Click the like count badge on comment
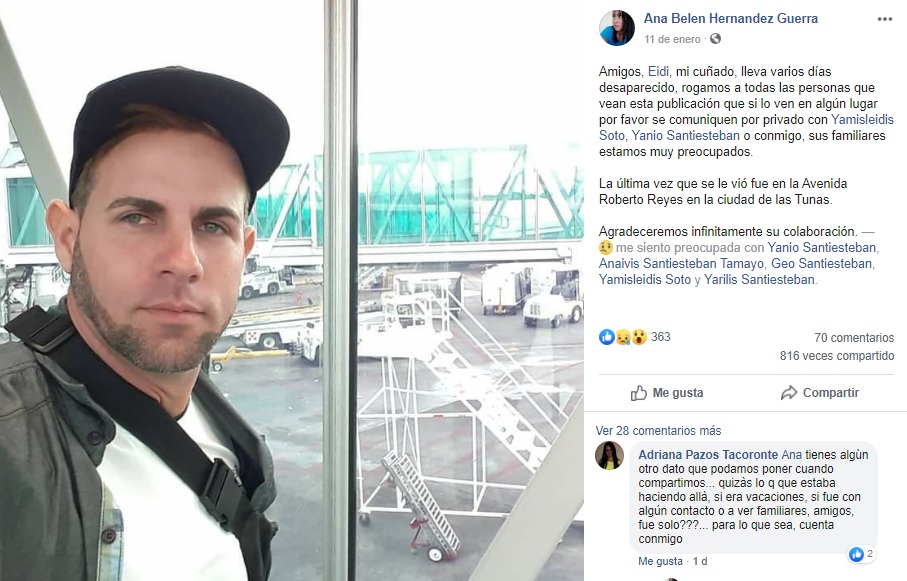The image size is (907, 581). (x=861, y=554)
